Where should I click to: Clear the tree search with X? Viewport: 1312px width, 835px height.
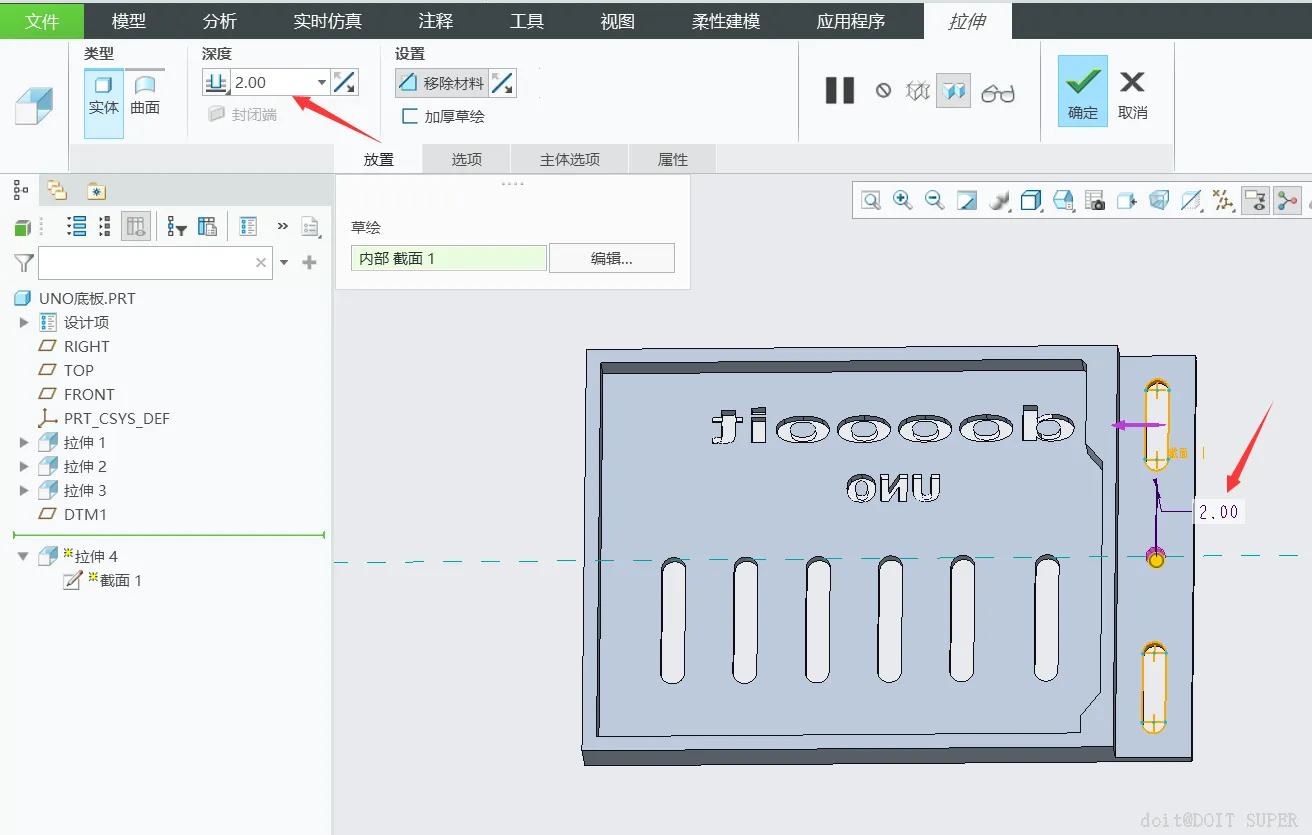tap(262, 263)
